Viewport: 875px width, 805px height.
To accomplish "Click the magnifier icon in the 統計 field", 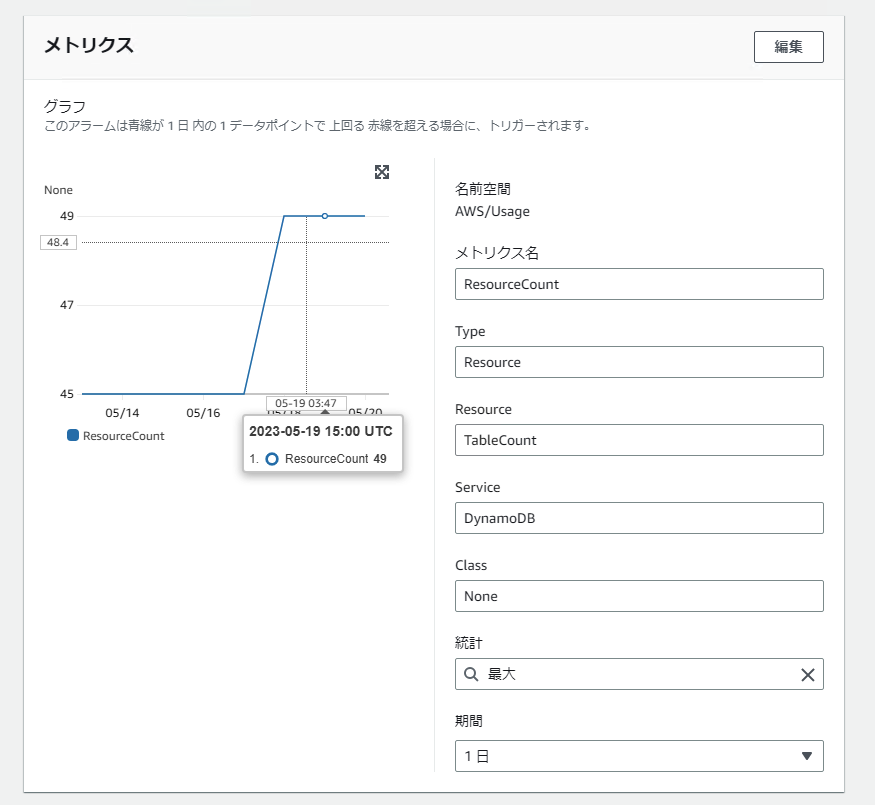I will click(472, 675).
